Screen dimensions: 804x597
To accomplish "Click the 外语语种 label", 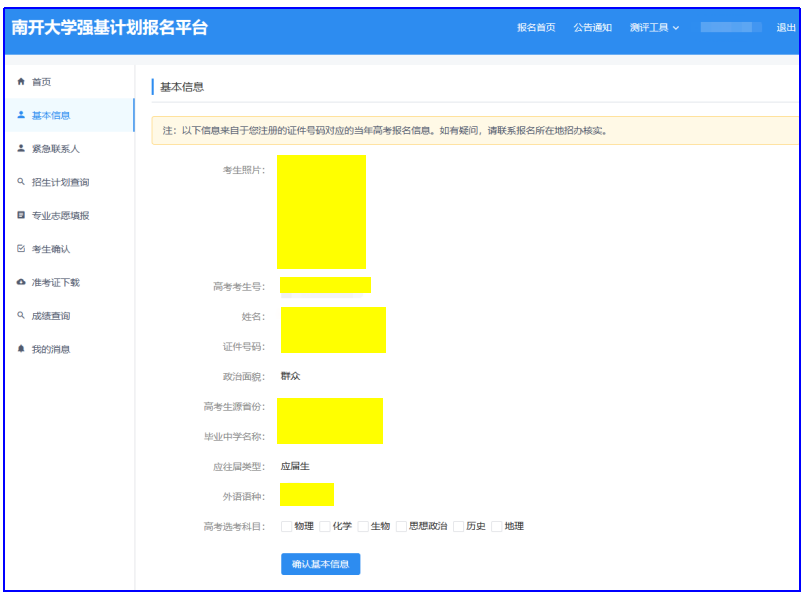I will point(244,496).
